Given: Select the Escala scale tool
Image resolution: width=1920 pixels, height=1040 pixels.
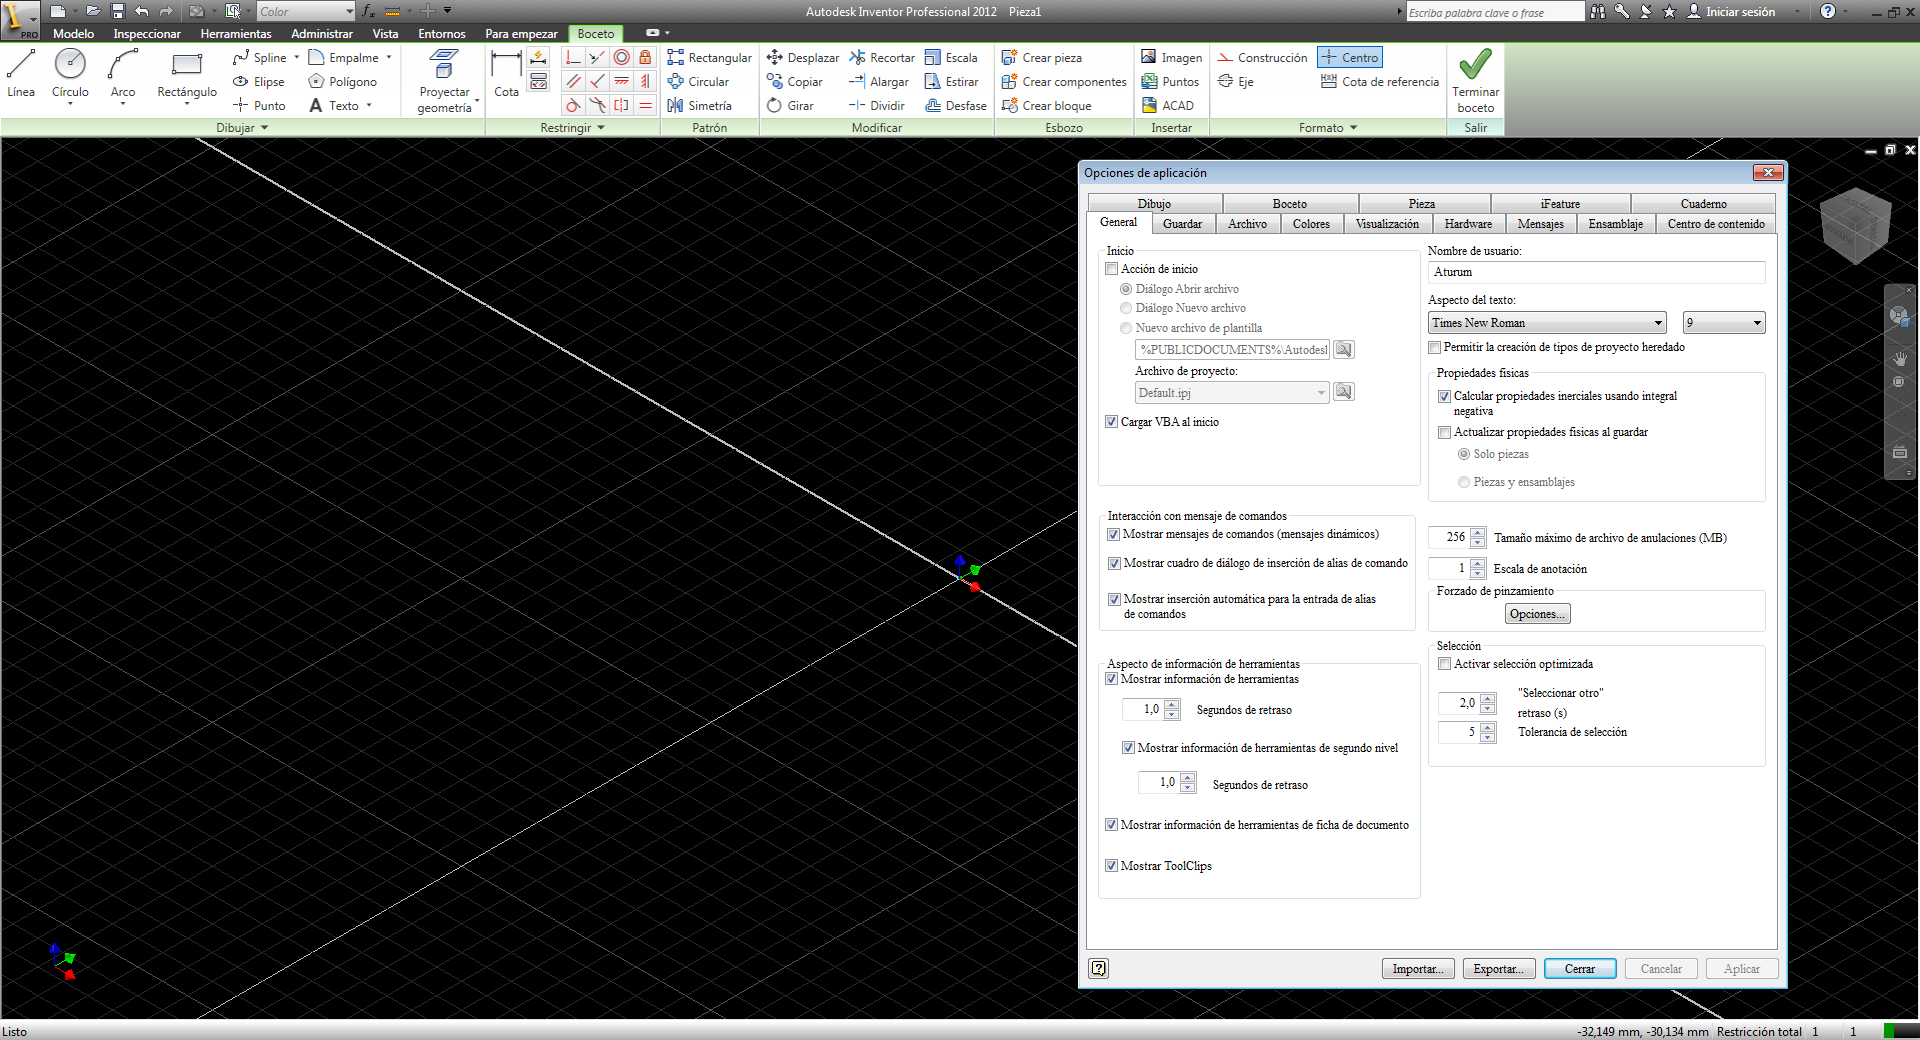Looking at the screenshot, I should click(x=951, y=58).
